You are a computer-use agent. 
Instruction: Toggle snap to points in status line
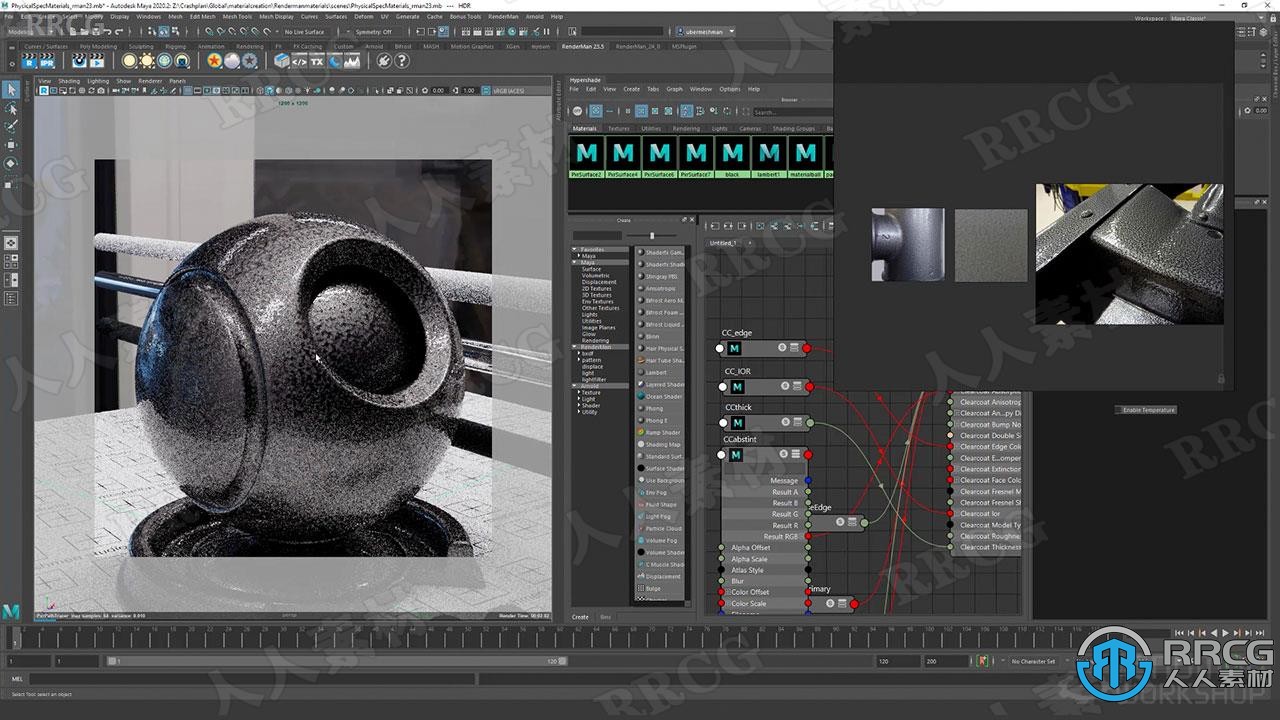(x=233, y=32)
